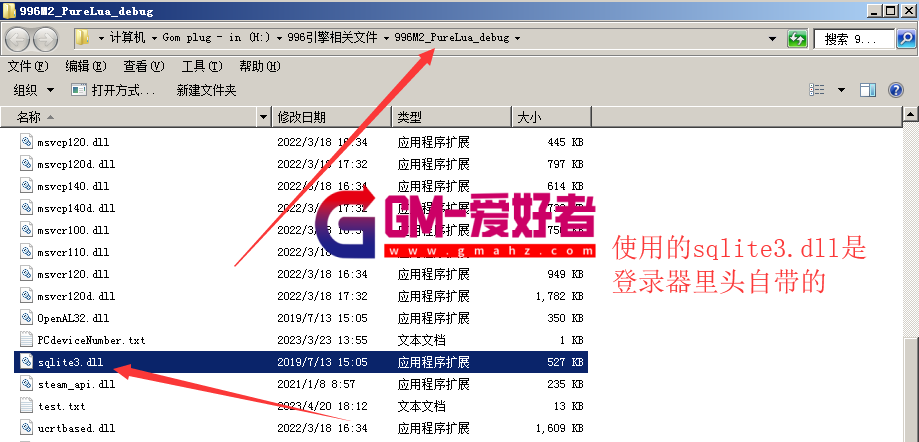Click the 1,609 KB size value
919x442 pixels.
click(560, 428)
